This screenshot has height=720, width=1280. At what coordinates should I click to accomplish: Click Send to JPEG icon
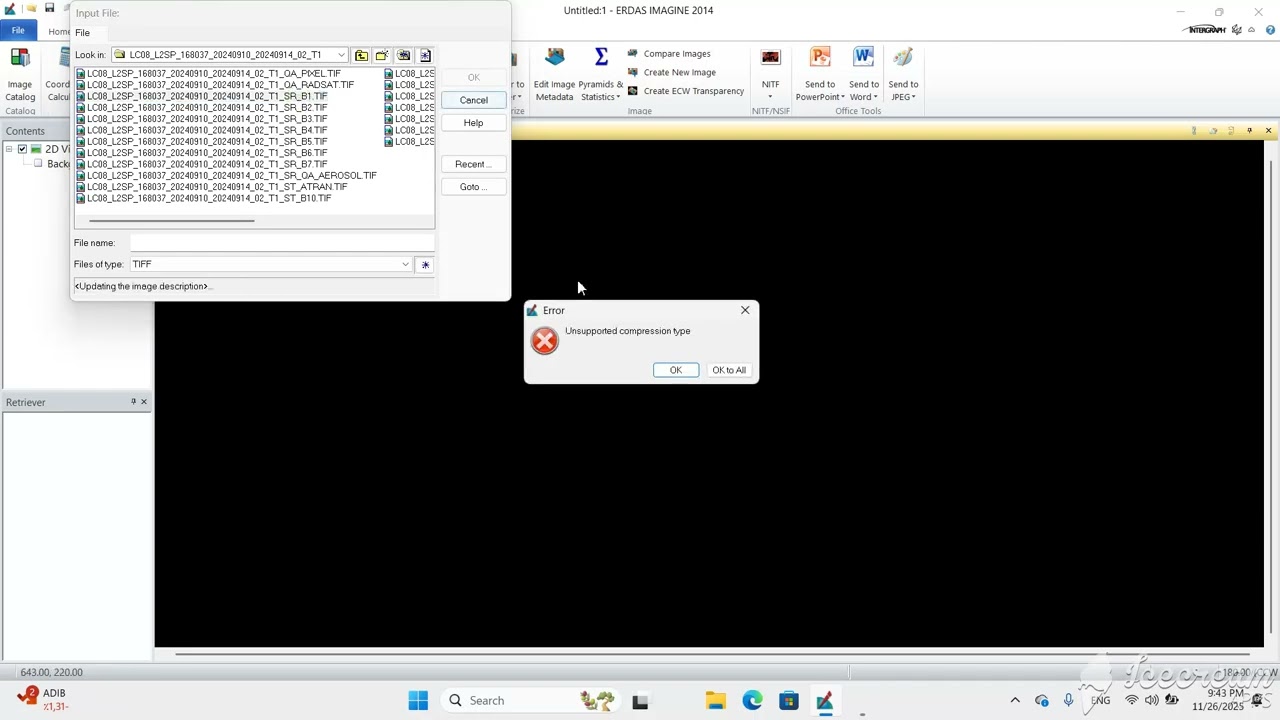[x=903, y=57]
